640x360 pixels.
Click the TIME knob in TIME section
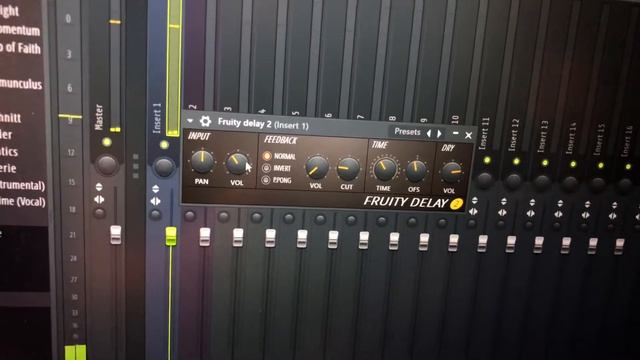tap(384, 169)
